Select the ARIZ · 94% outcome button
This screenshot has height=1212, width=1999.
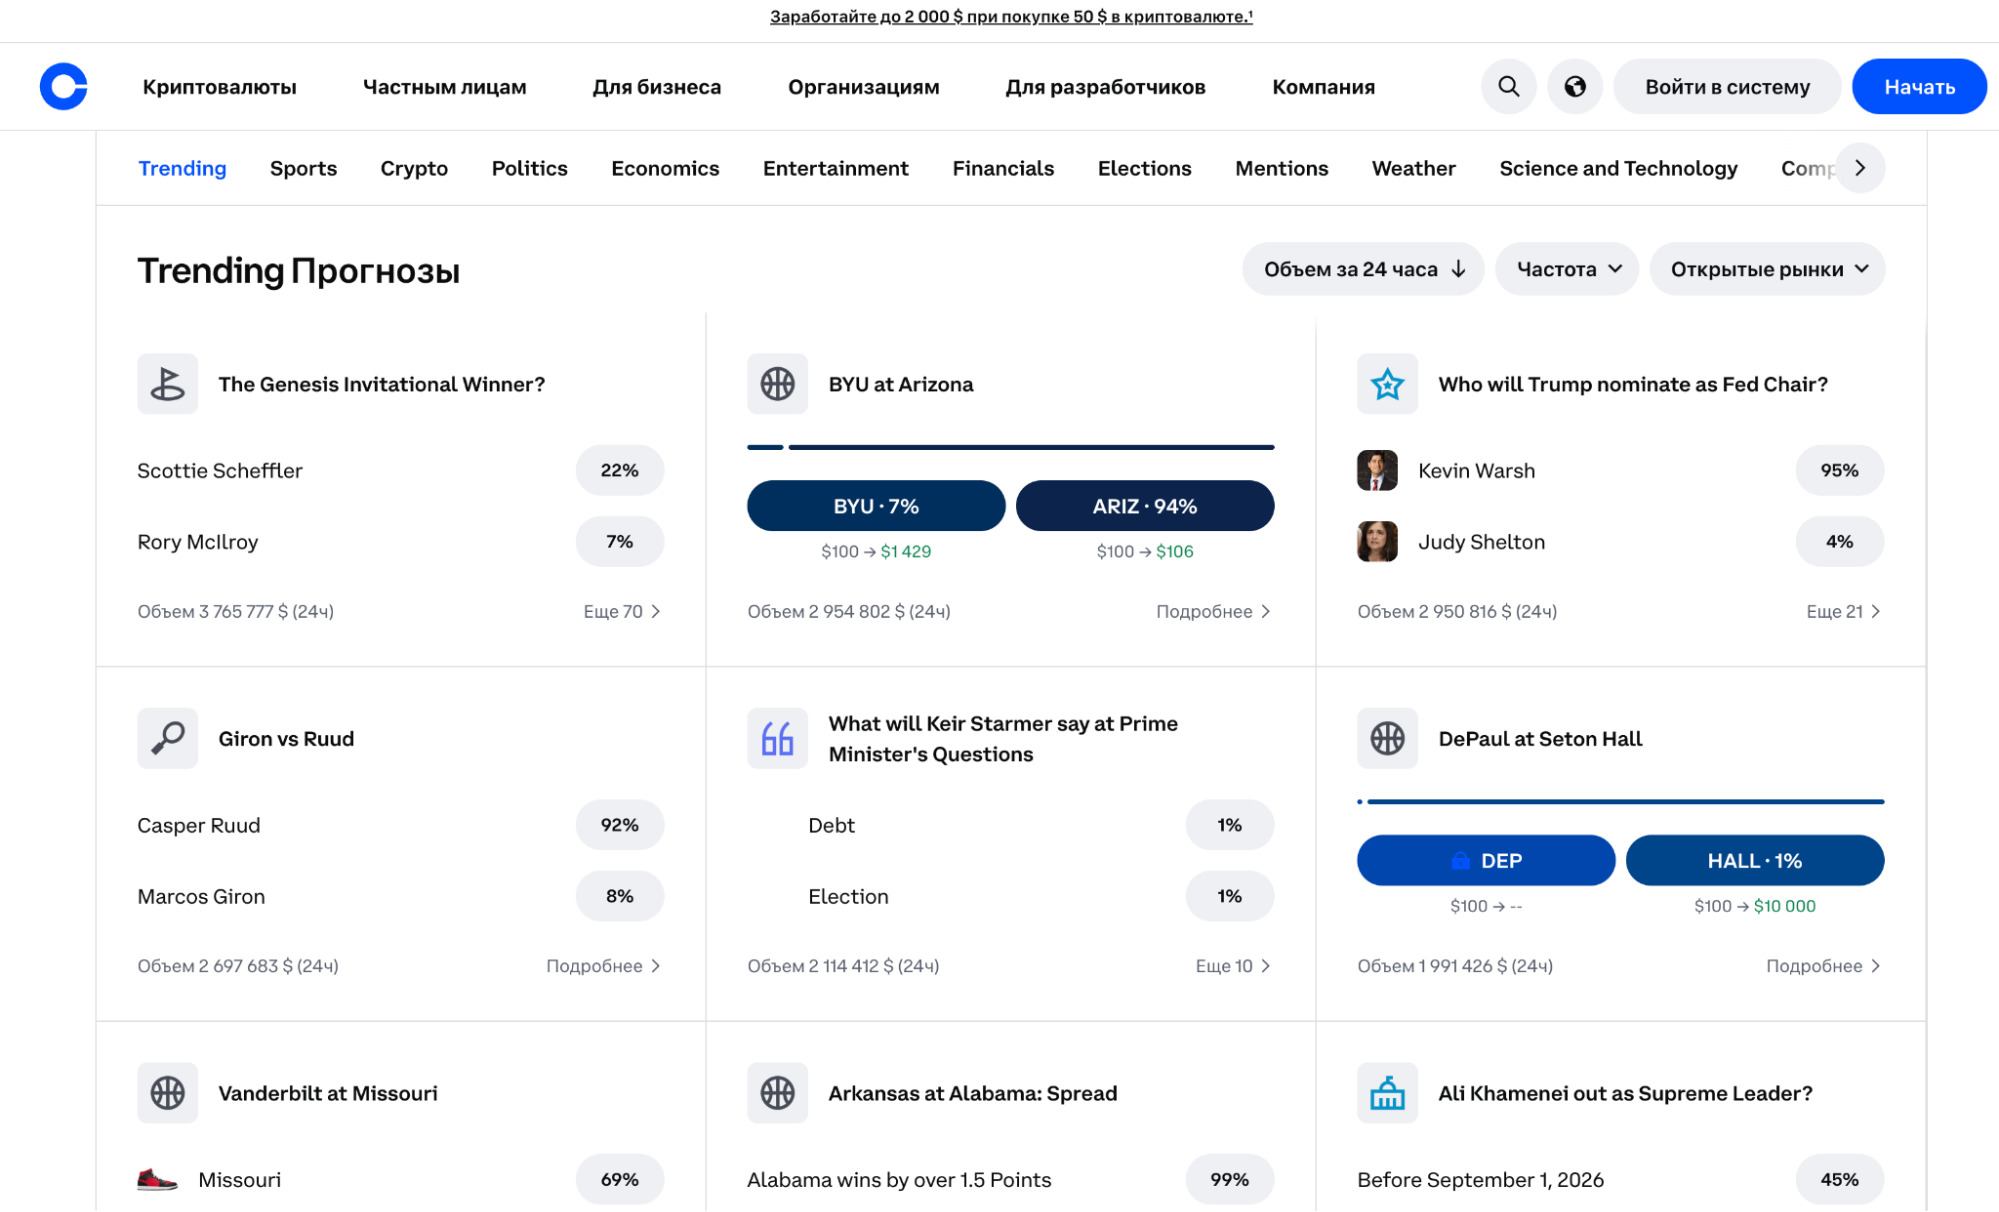(x=1144, y=506)
